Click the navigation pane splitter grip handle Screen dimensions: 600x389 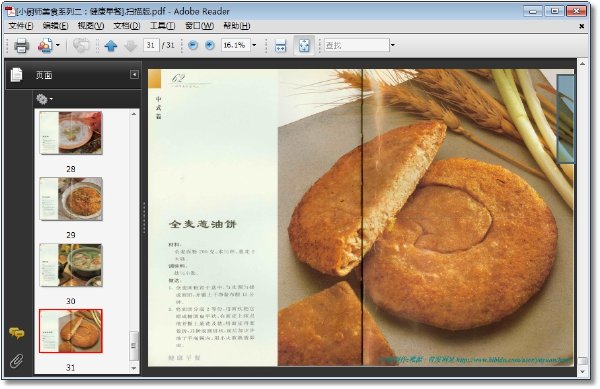coord(144,218)
